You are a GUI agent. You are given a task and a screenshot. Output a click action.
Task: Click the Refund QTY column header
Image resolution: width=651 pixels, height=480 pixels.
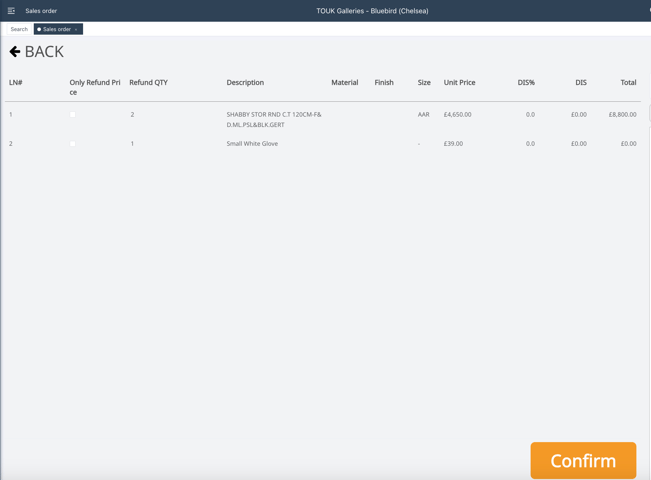148,83
